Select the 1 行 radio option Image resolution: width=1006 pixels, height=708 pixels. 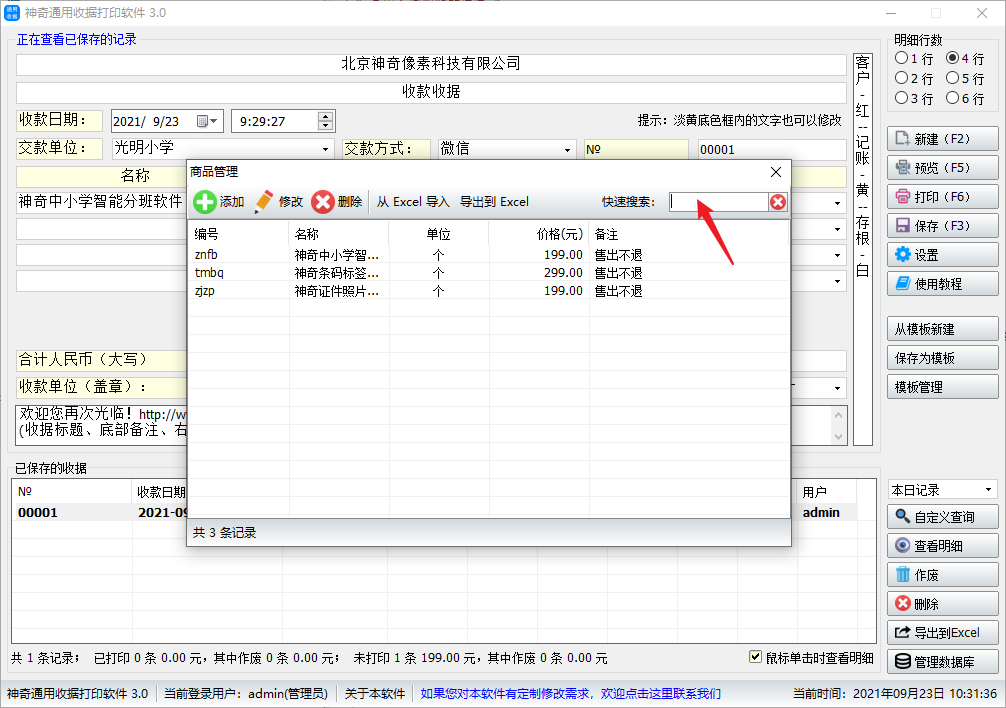point(901,59)
